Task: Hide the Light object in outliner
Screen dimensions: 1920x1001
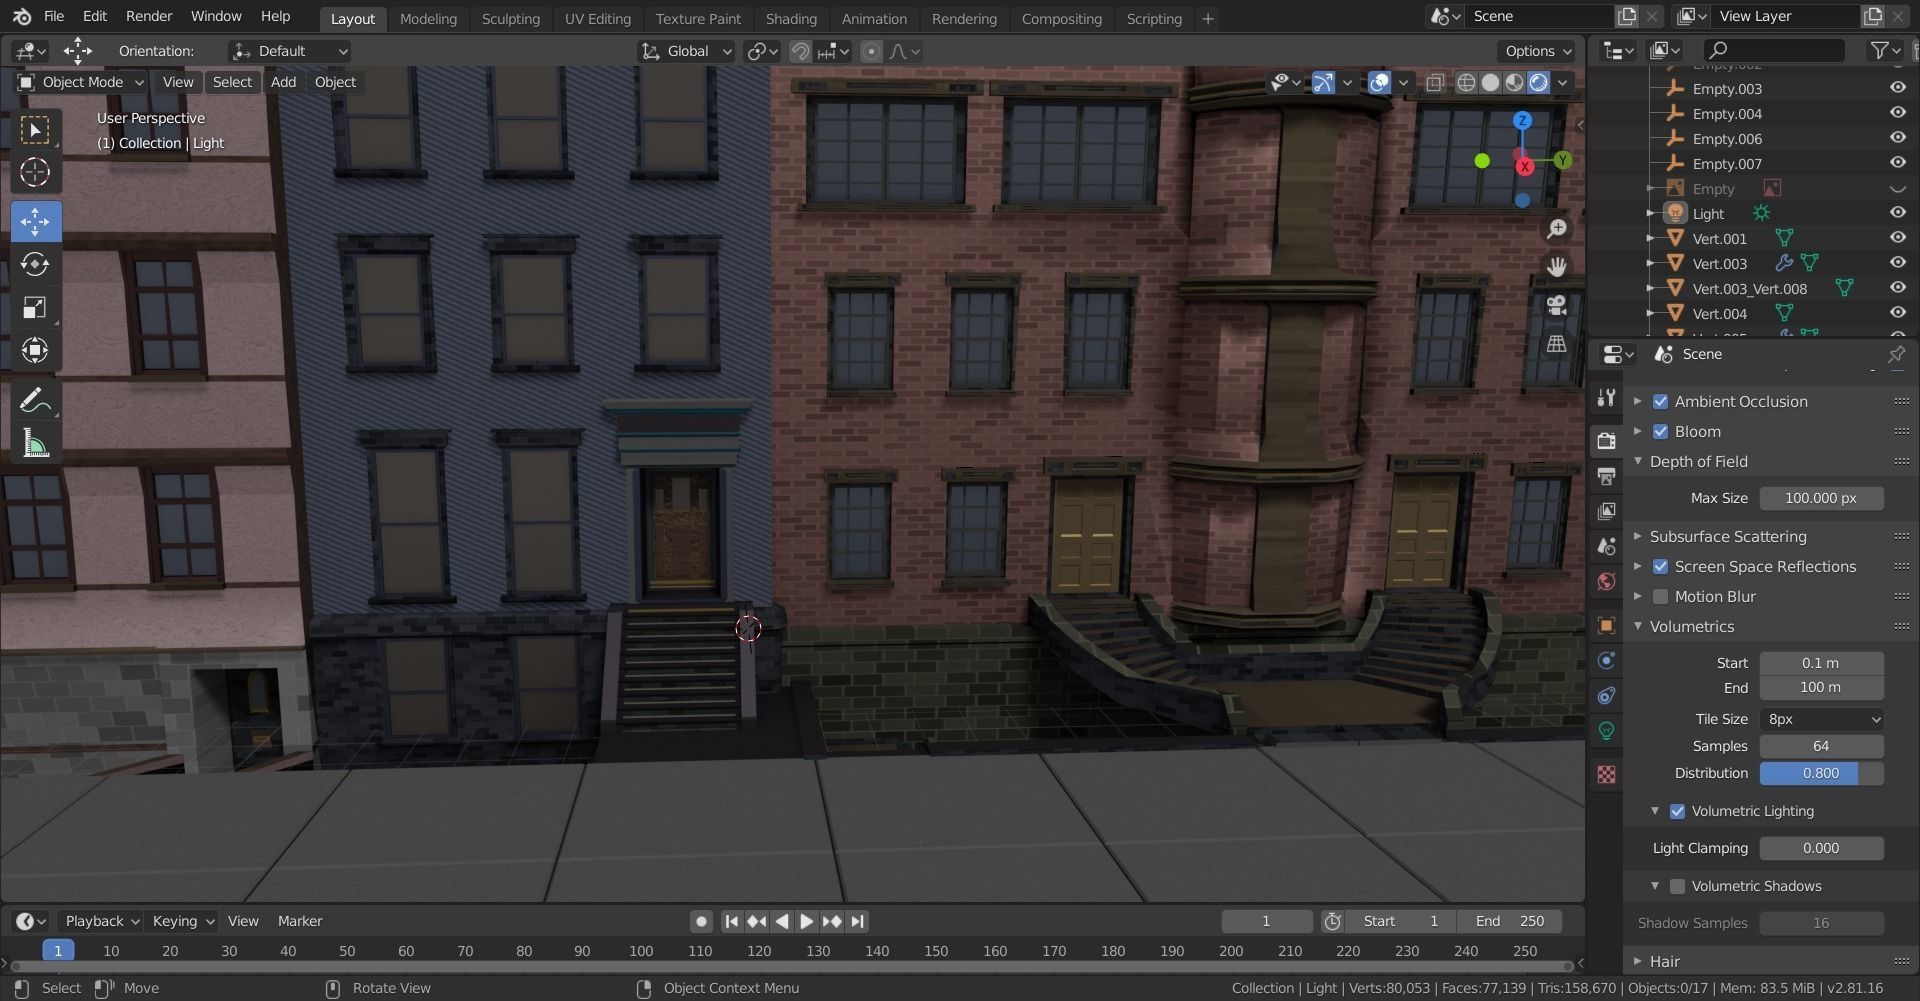Action: pos(1897,213)
